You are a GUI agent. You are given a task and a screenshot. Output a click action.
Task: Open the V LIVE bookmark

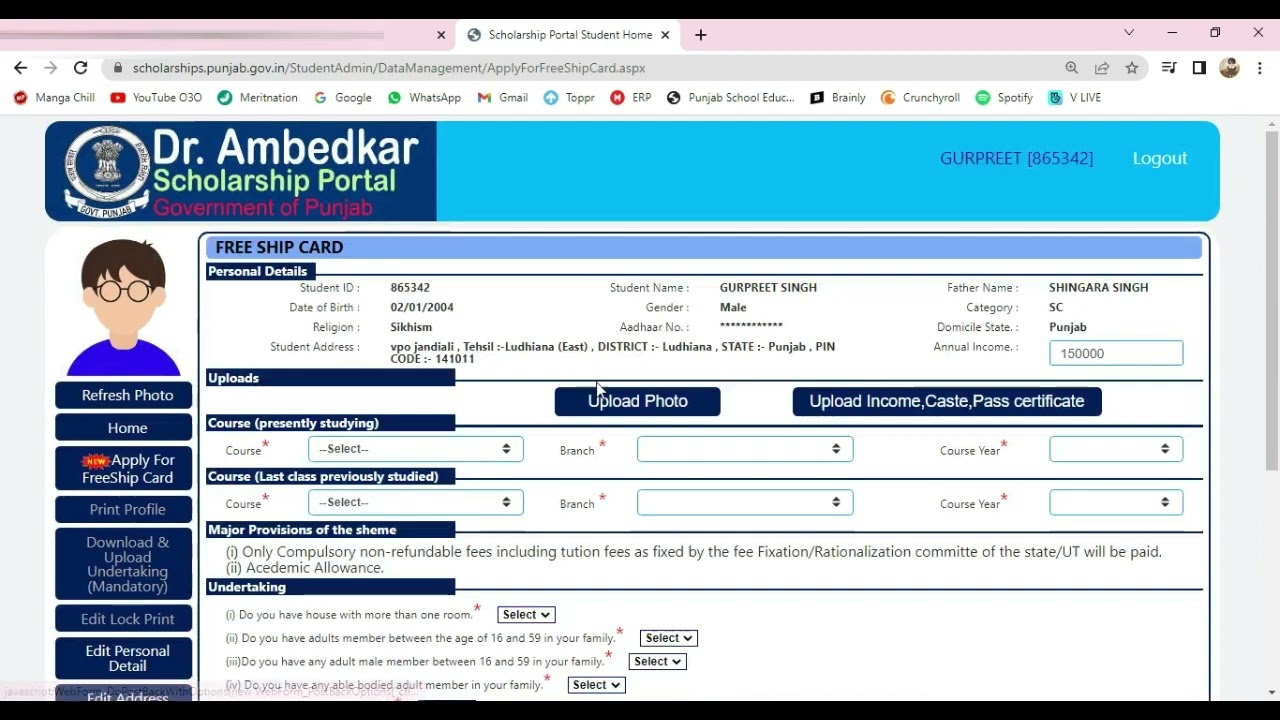point(1074,98)
